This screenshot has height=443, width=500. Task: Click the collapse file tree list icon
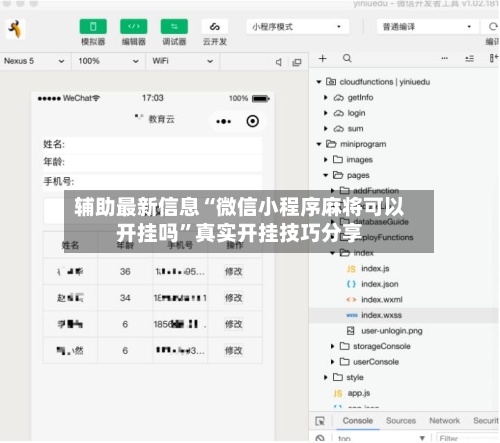coord(469,59)
